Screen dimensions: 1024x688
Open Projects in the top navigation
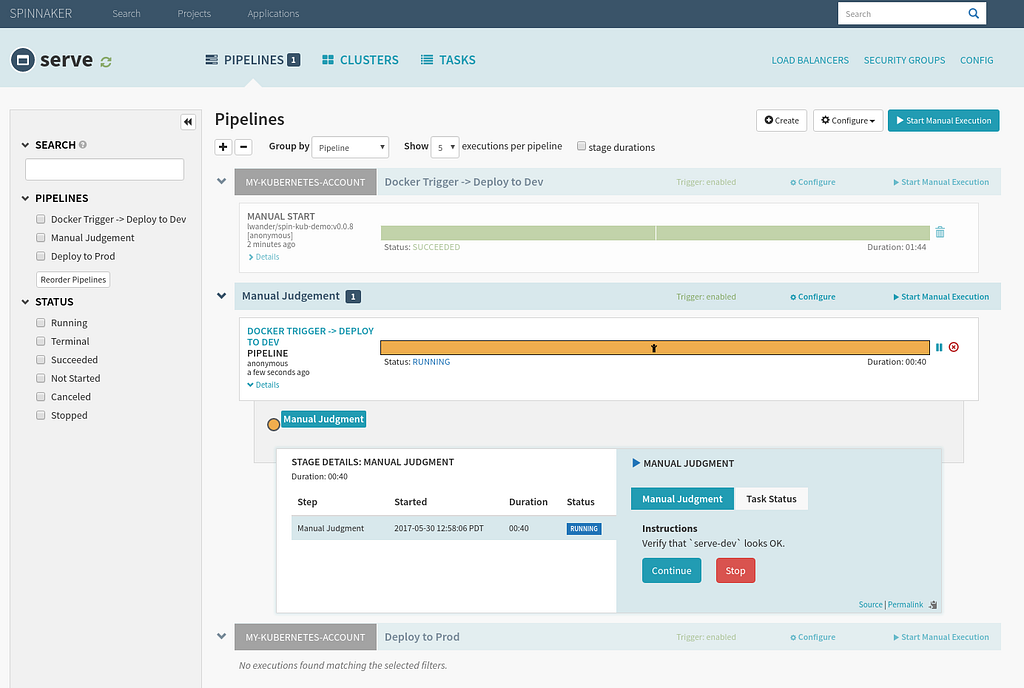point(194,14)
